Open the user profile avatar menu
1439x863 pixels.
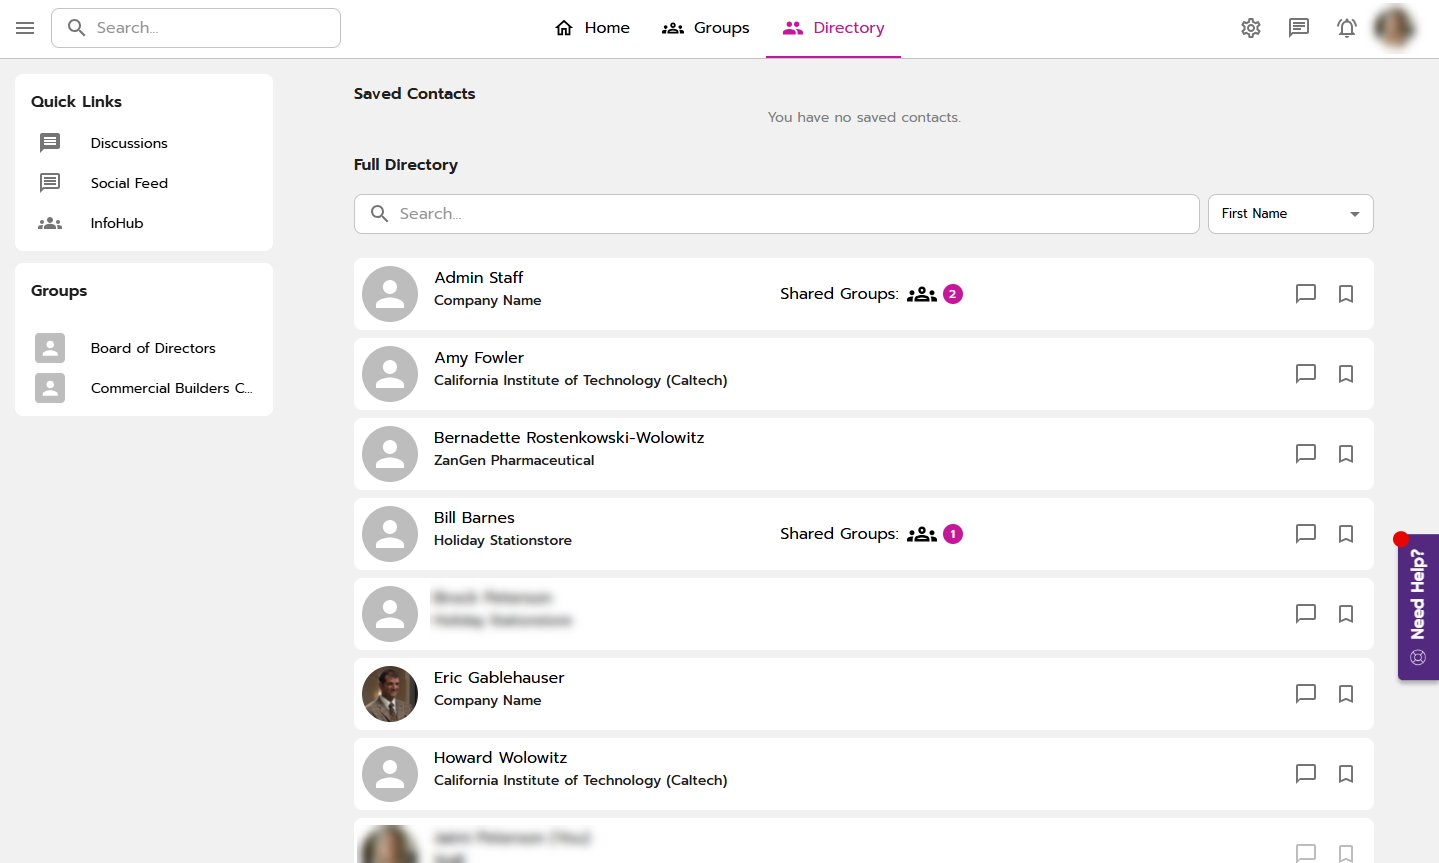click(x=1394, y=28)
